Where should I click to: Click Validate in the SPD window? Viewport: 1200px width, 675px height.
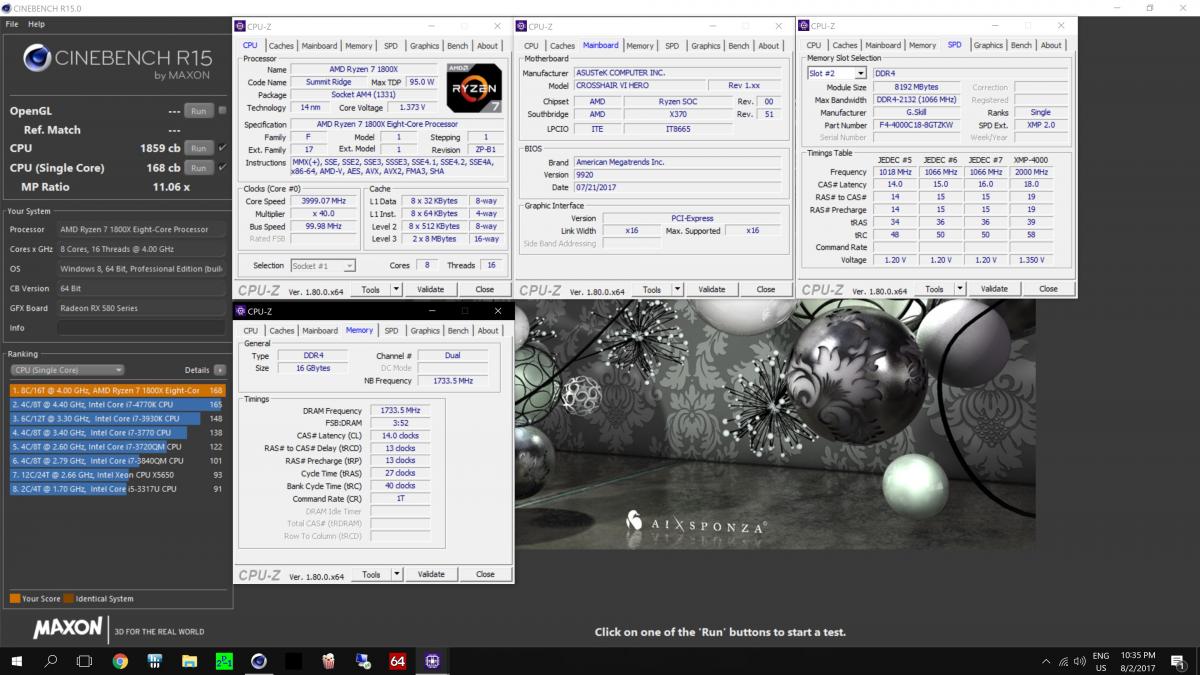994,289
